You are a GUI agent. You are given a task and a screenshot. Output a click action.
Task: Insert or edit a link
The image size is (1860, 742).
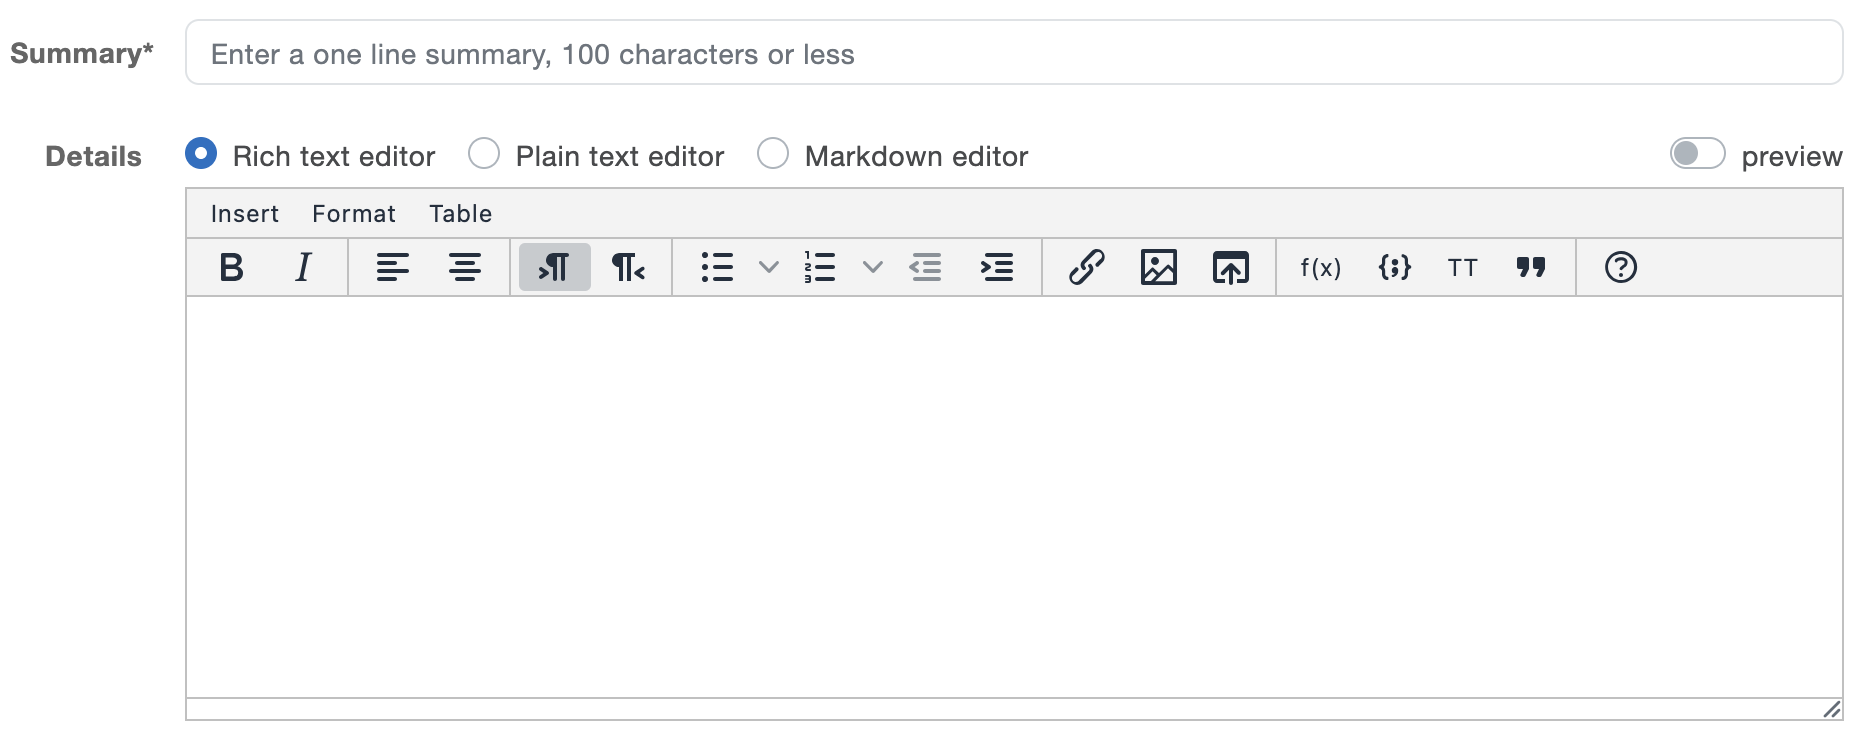1087,267
